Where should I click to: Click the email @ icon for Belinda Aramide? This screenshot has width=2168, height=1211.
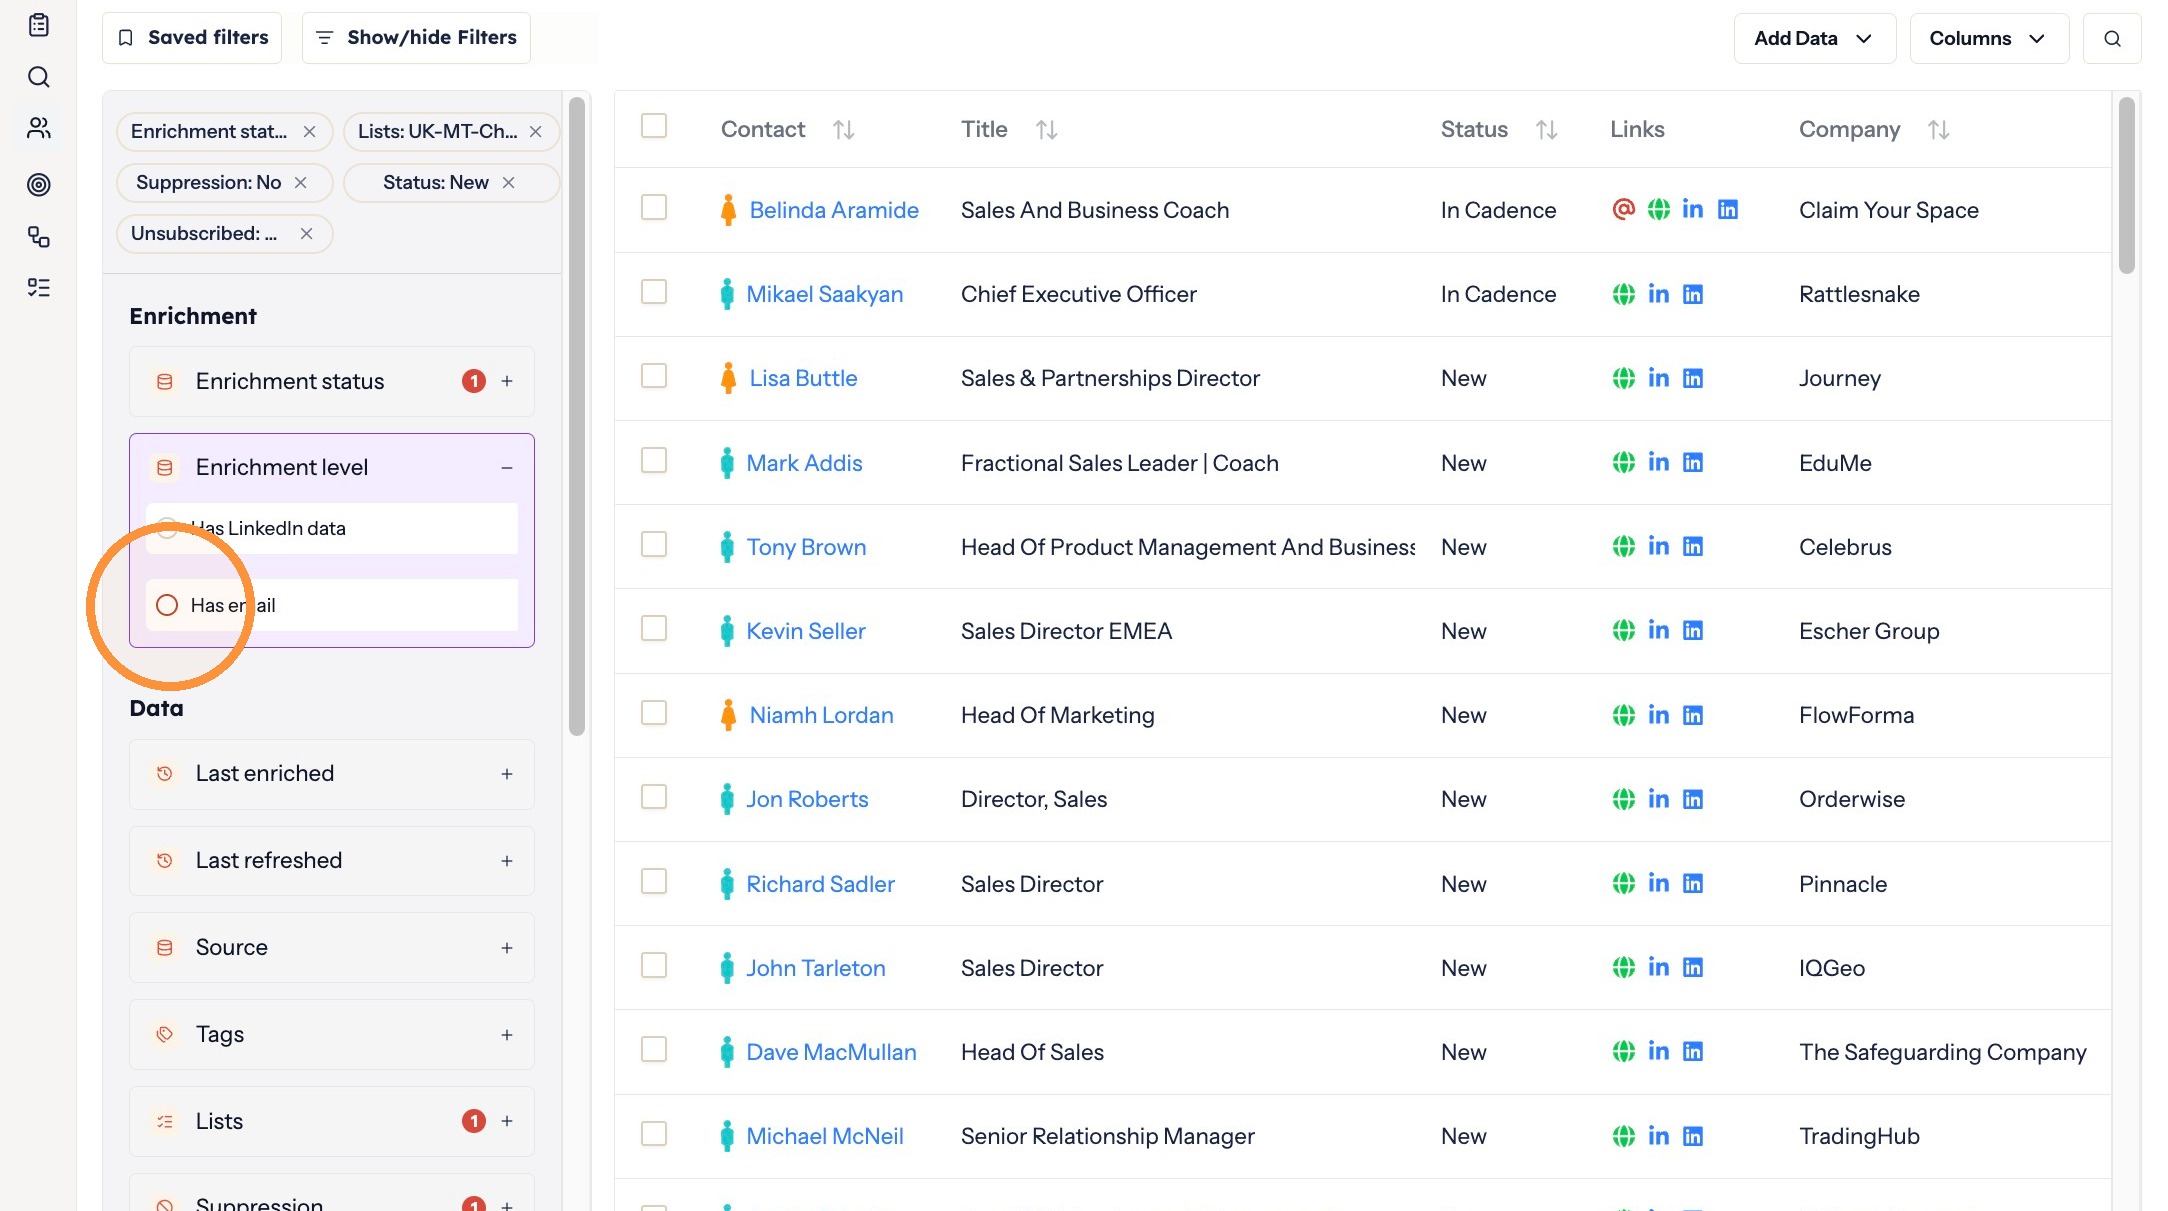click(1624, 209)
